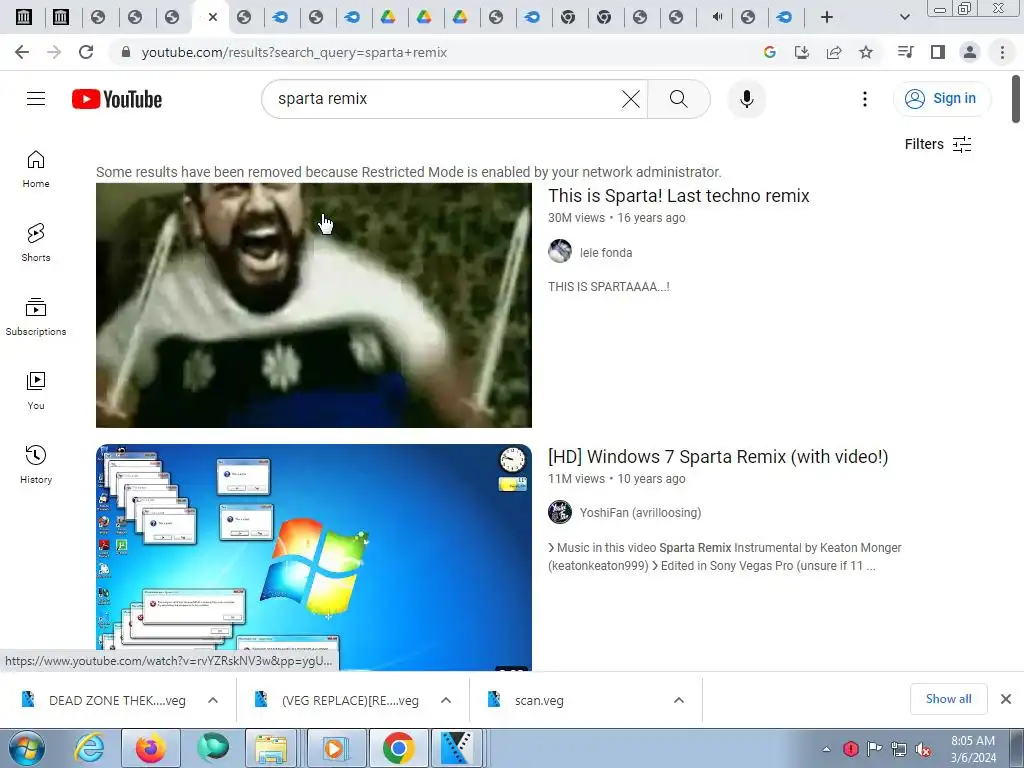Open Windows Explorer folder on taskbar
Viewport: 1024px width, 768px height.
(x=270, y=748)
